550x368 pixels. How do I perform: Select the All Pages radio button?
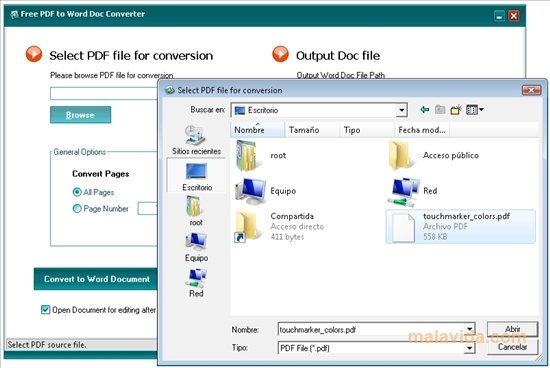77,192
